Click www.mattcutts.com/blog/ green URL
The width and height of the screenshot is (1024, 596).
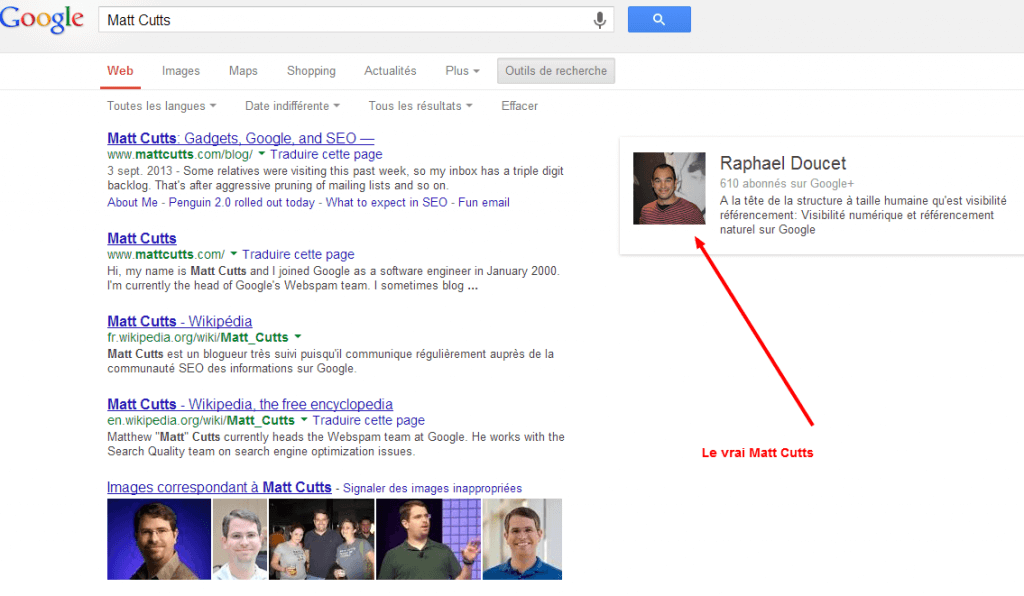[x=180, y=155]
